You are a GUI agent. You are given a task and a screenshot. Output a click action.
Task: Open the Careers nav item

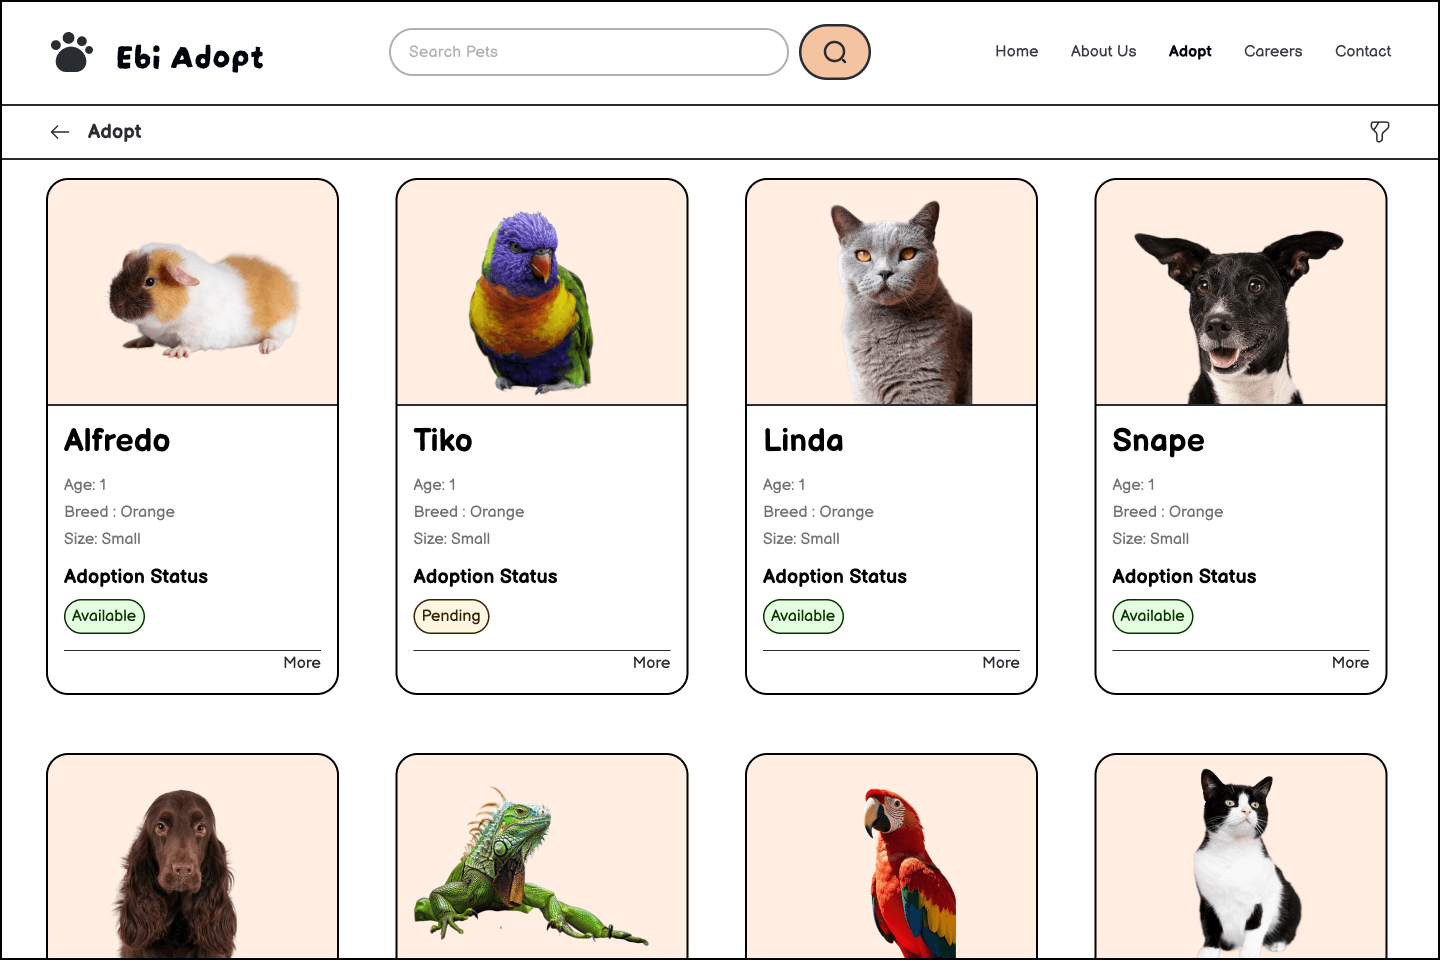coord(1273,51)
